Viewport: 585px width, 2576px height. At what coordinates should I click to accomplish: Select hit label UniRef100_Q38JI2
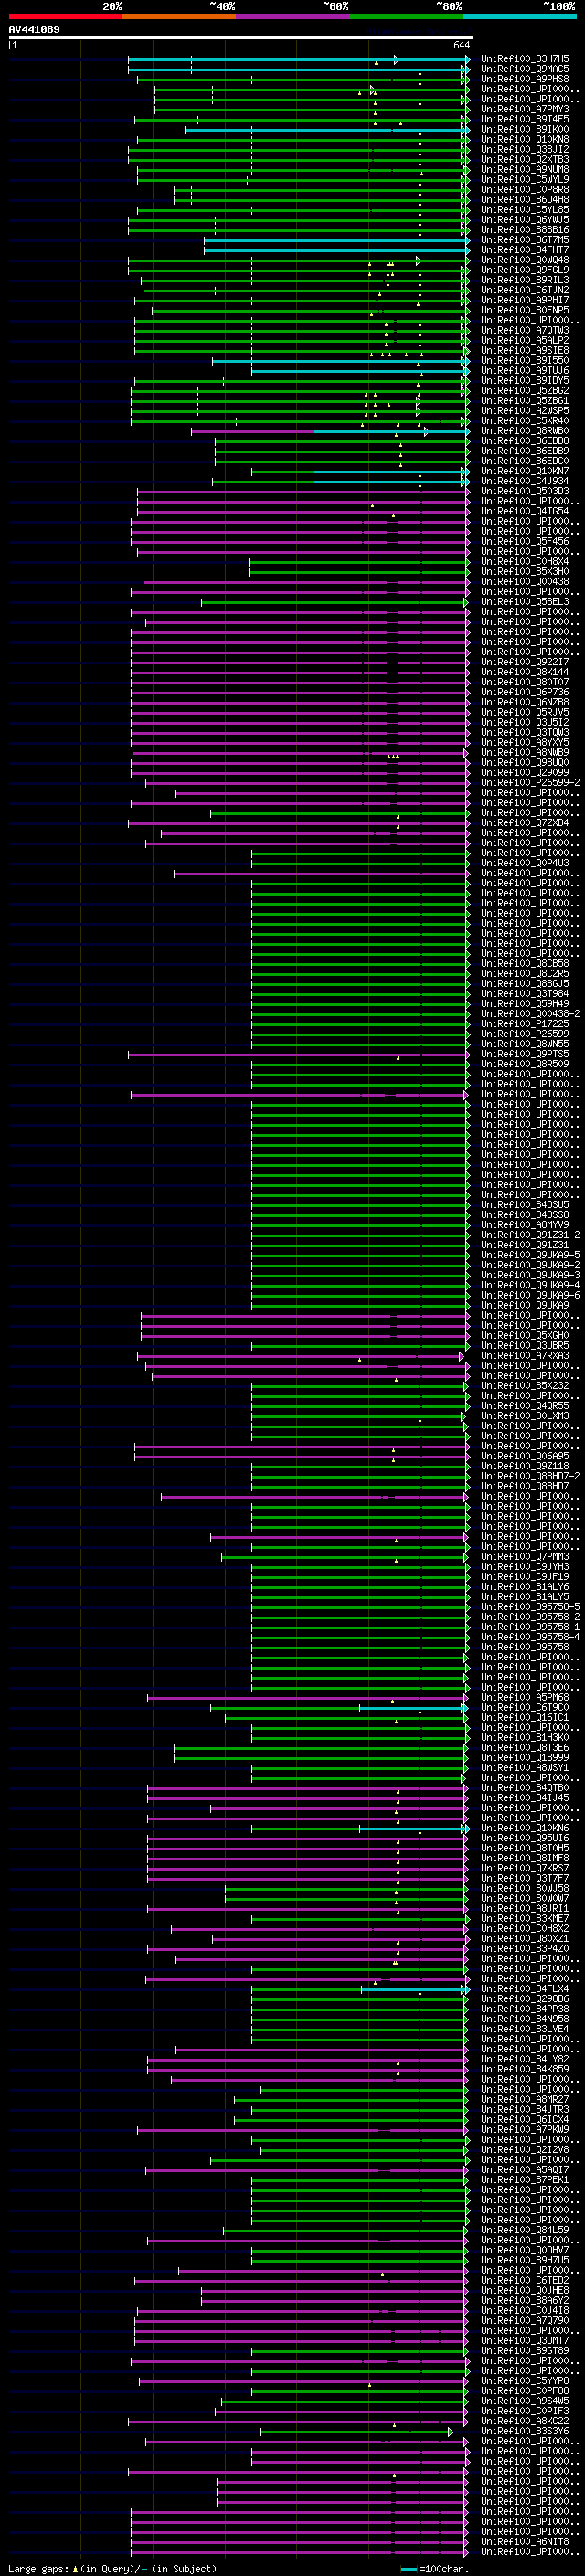(x=525, y=150)
